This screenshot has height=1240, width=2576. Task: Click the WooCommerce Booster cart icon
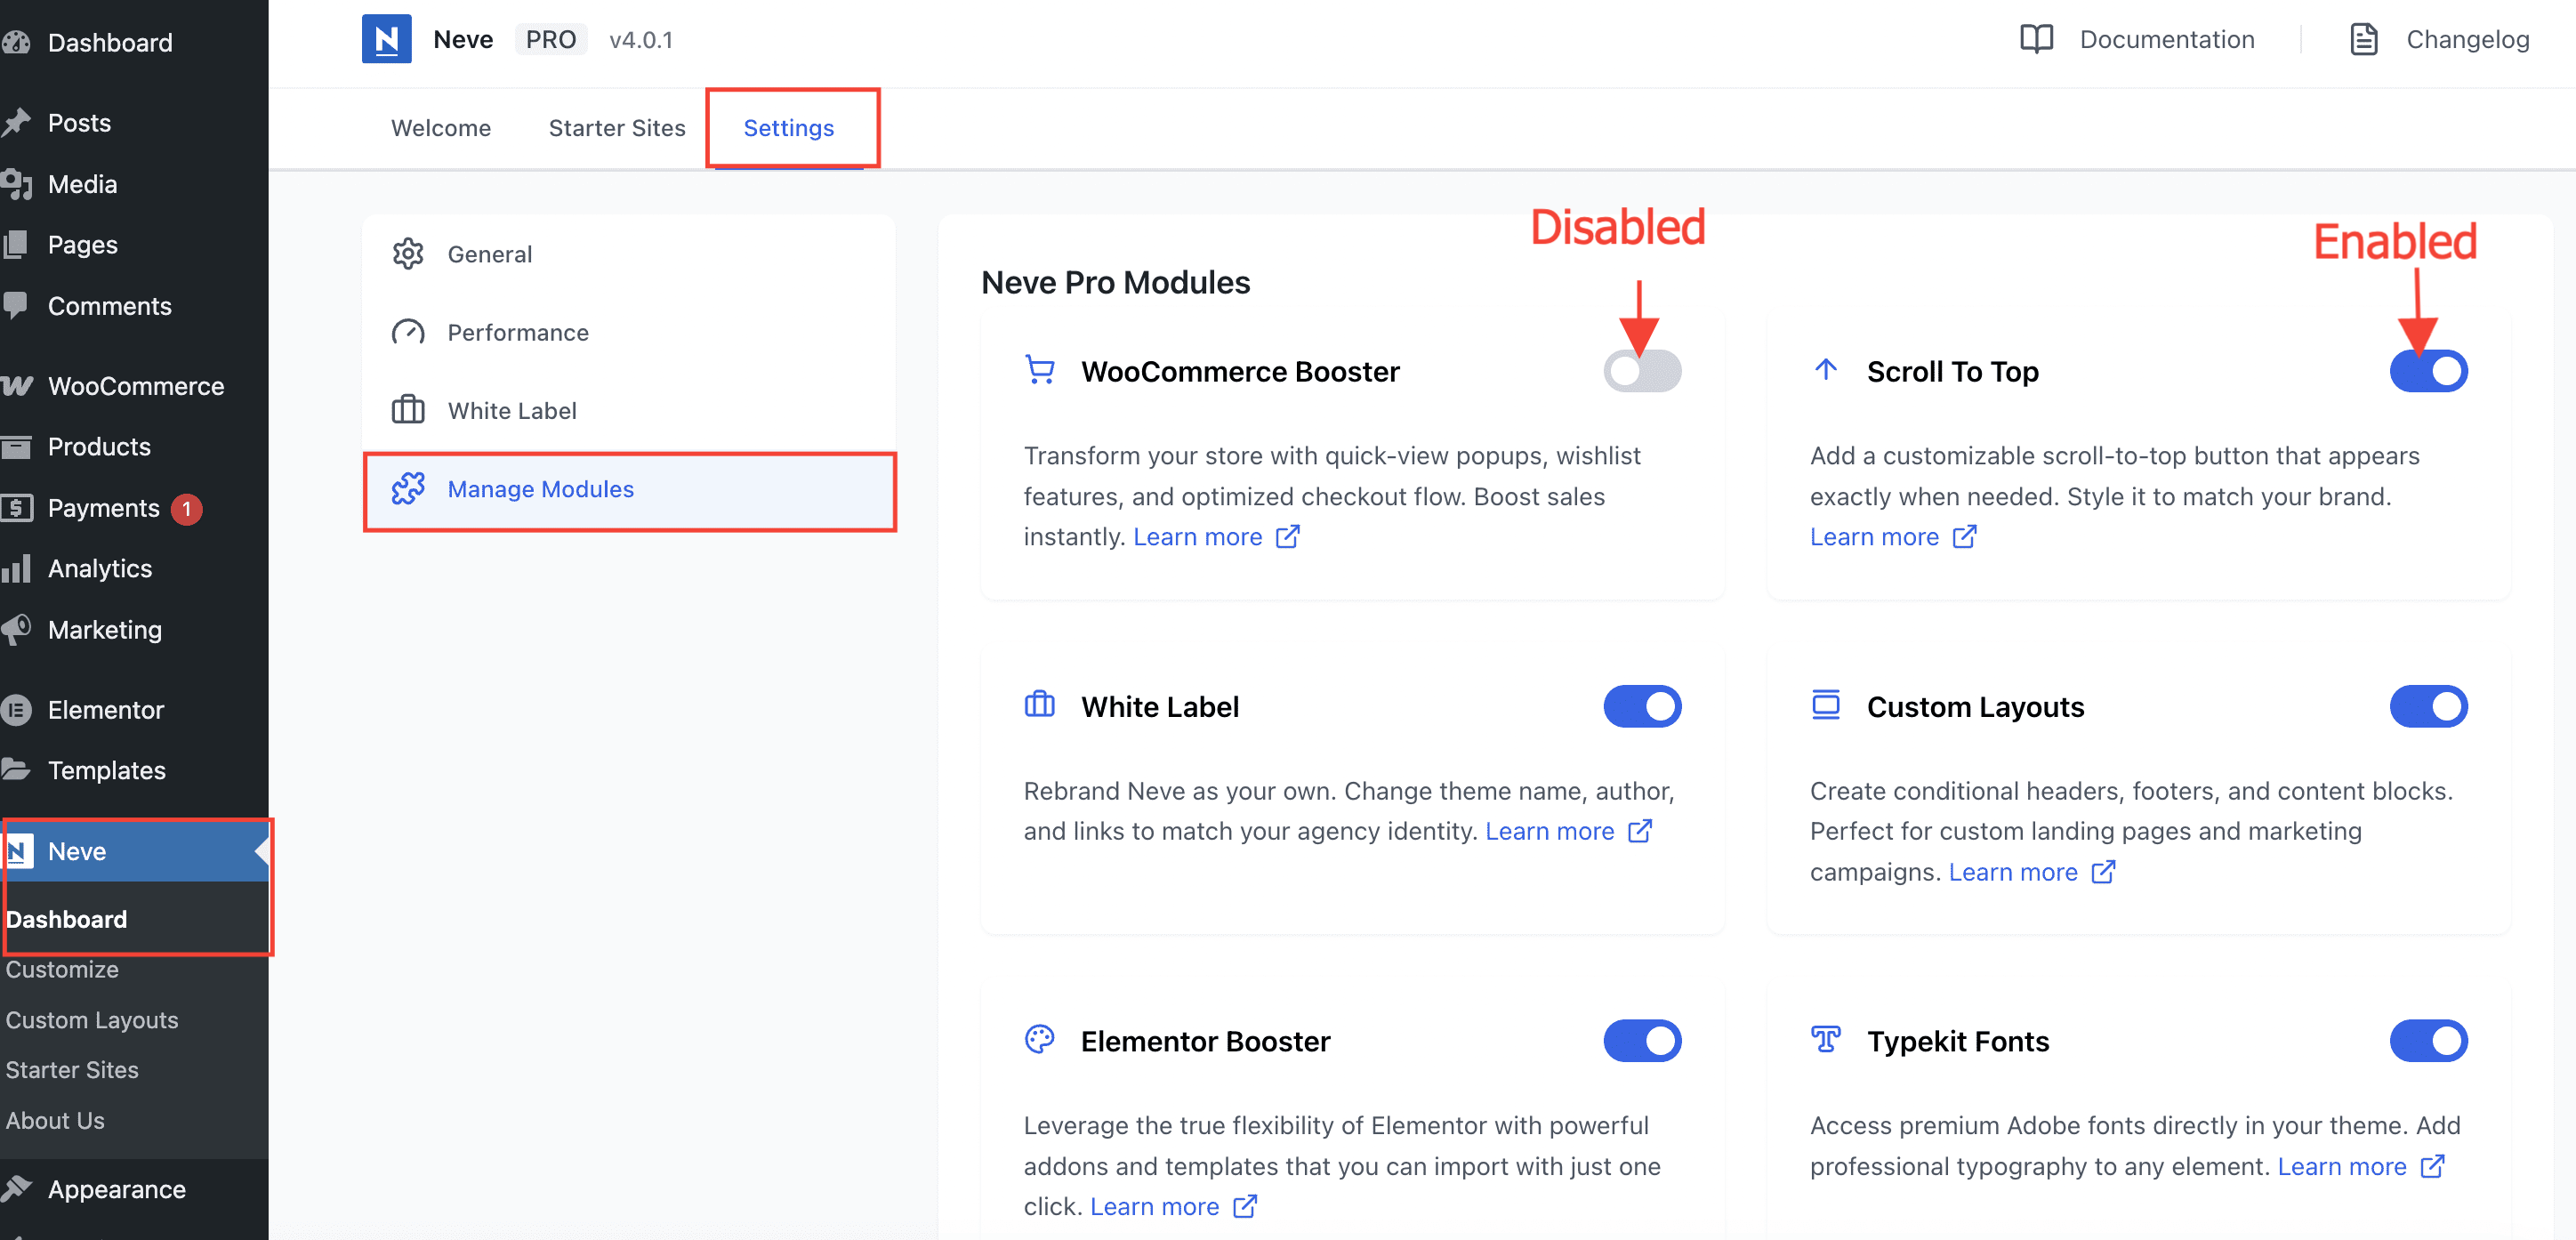1040,371
